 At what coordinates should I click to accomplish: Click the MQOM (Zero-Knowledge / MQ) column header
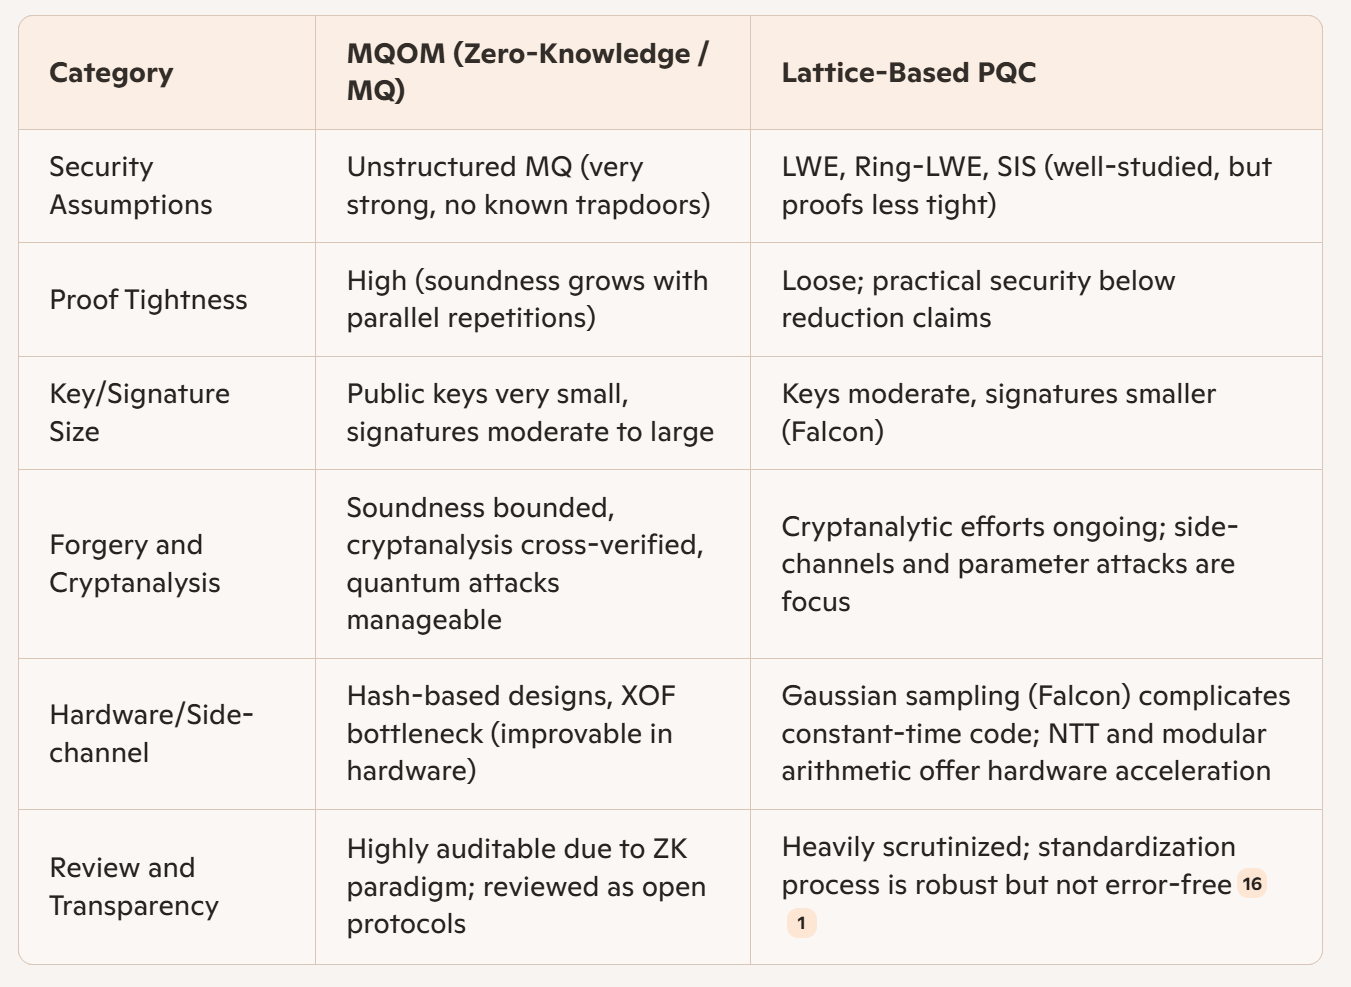(527, 72)
